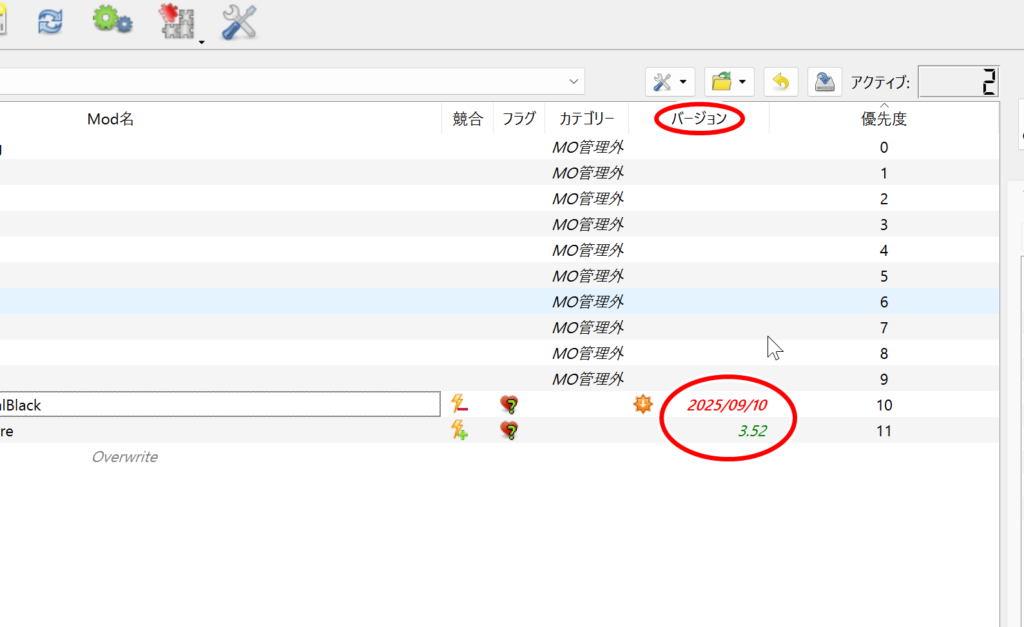The height and width of the screenshot is (627, 1024).
Task: Sort the list by the バージョン column header
Action: [699, 119]
